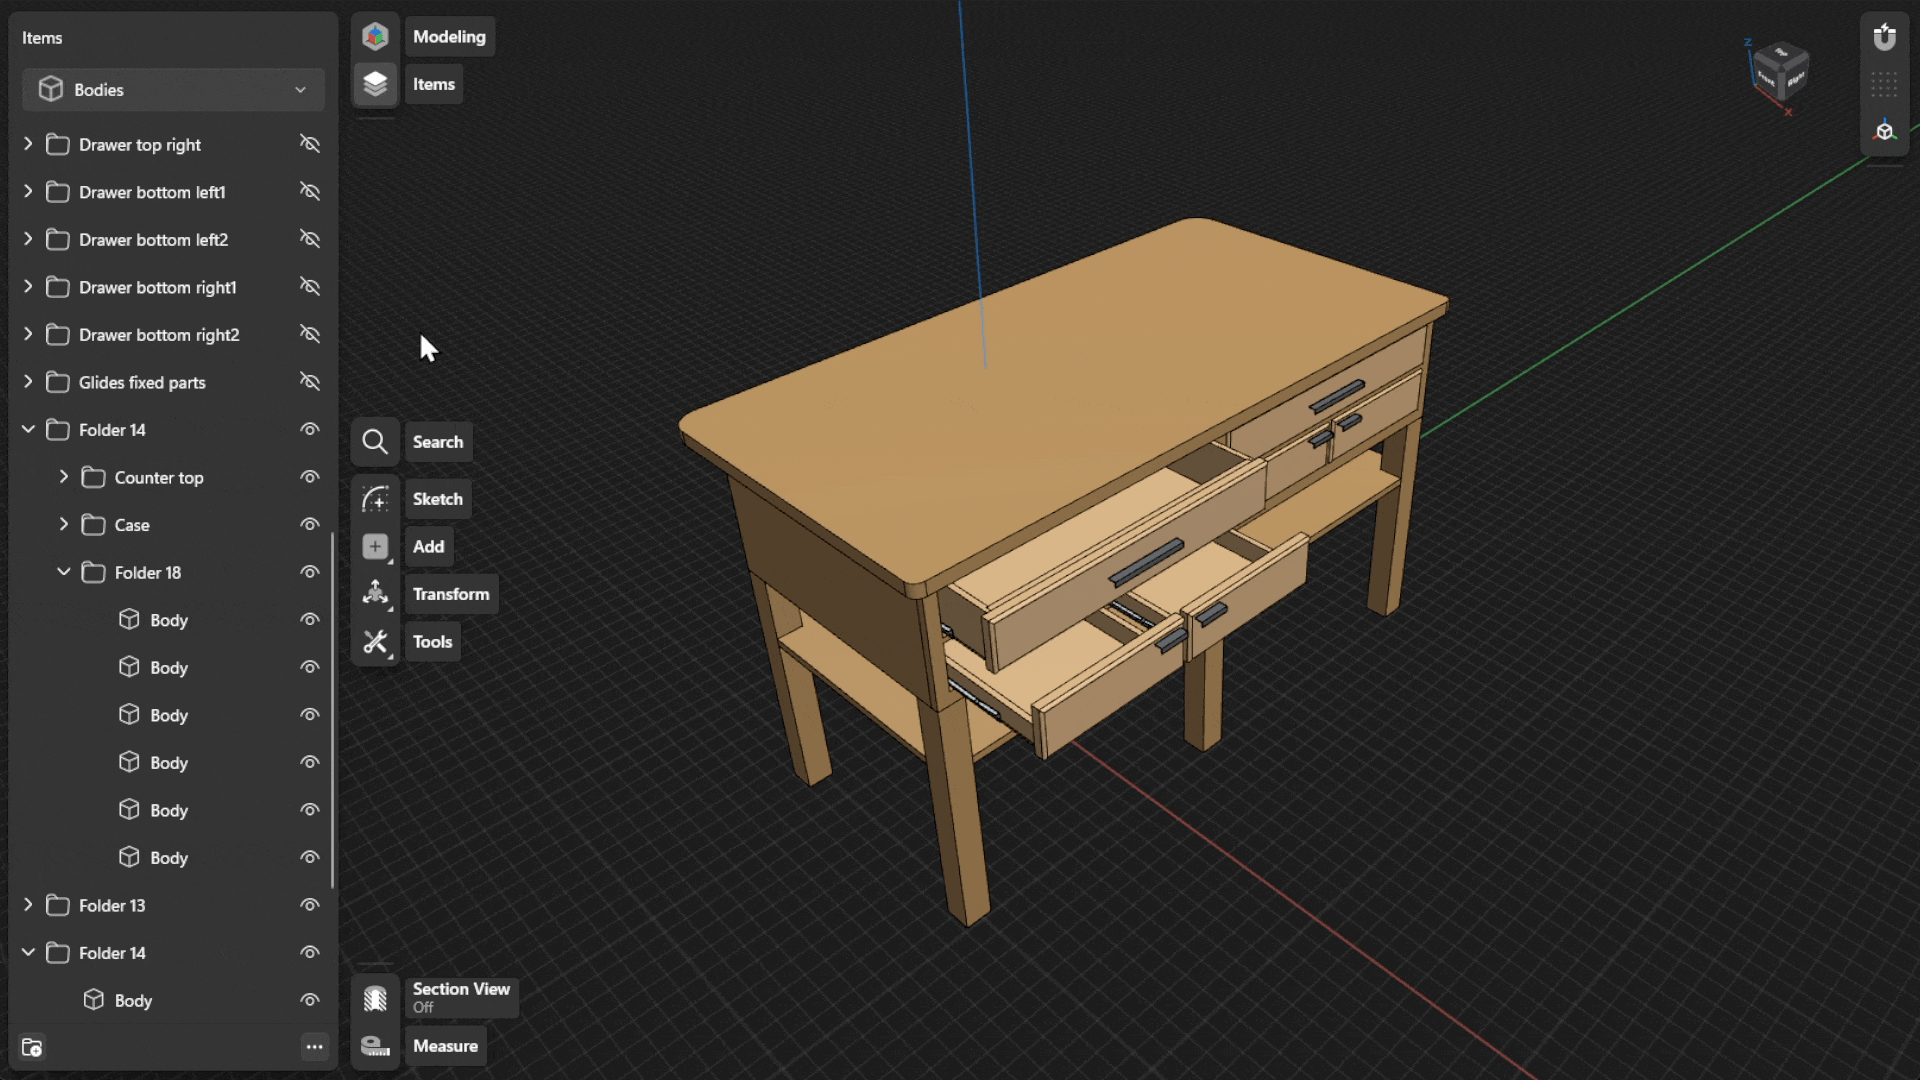Click the new folder icon

(x=32, y=1047)
